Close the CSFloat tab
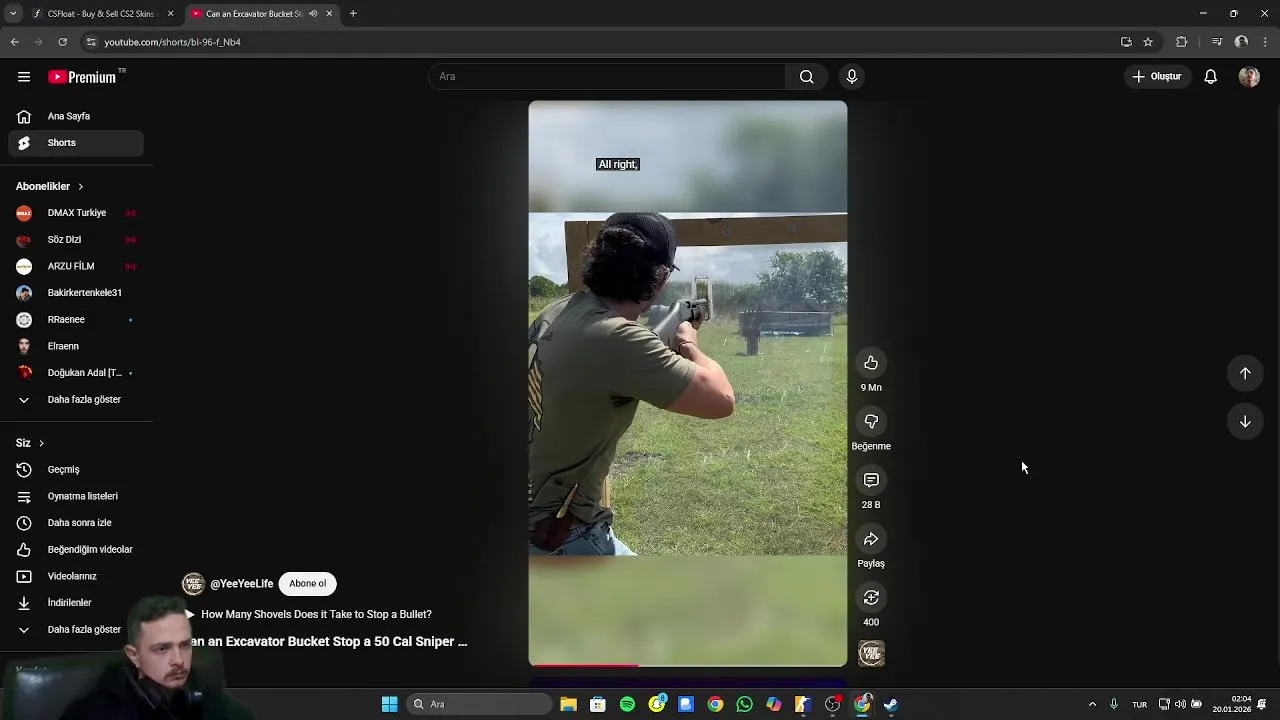Image resolution: width=1280 pixels, height=720 pixels. tap(170, 14)
